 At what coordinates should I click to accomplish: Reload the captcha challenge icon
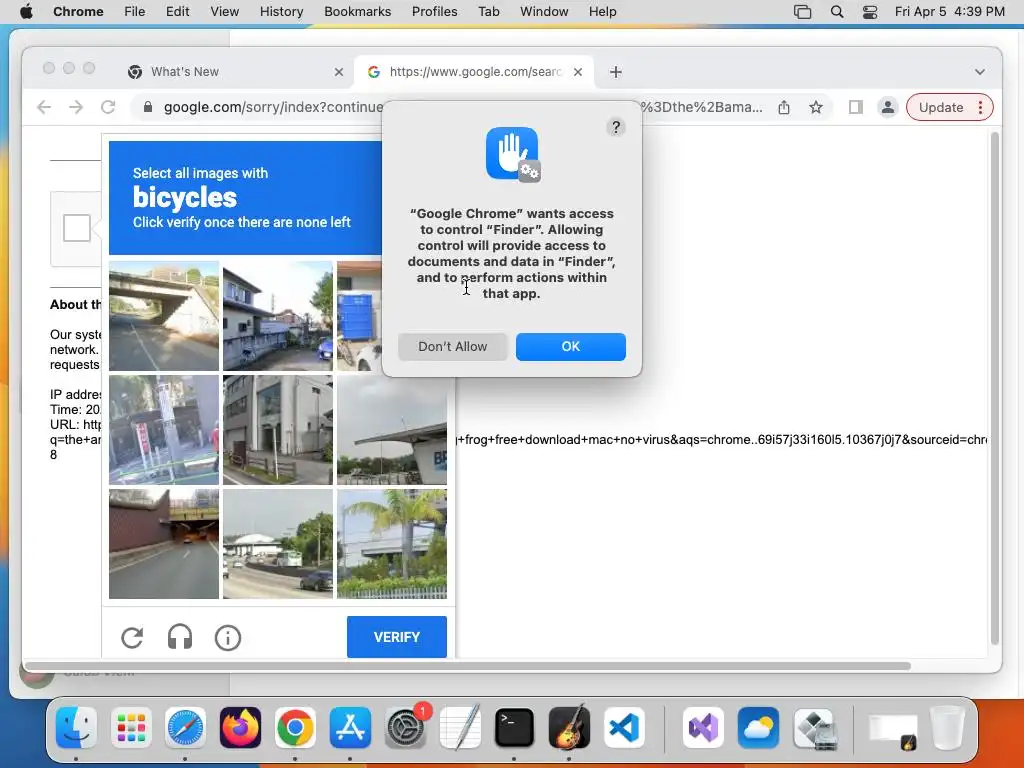coord(132,637)
